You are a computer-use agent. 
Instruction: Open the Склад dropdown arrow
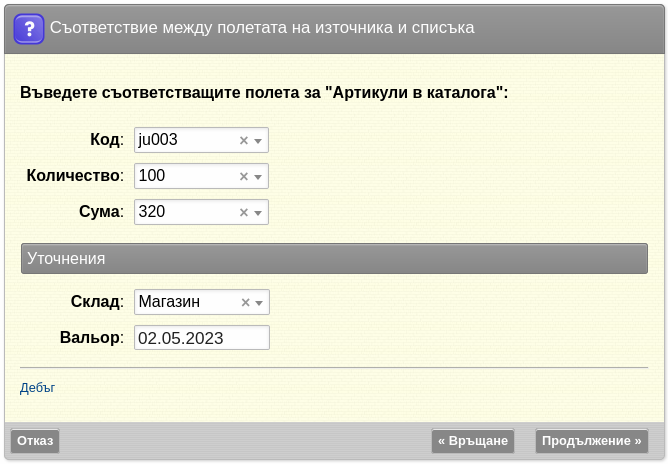tap(259, 303)
